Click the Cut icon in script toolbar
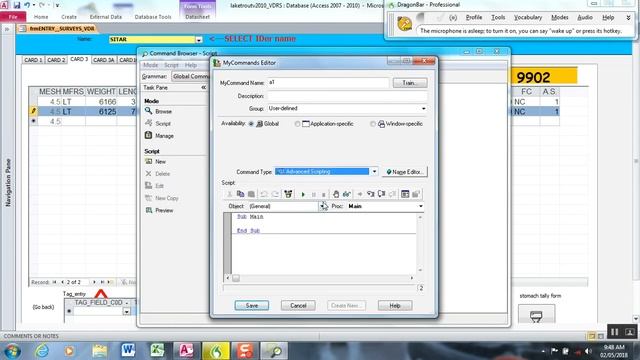 click(x=230, y=194)
